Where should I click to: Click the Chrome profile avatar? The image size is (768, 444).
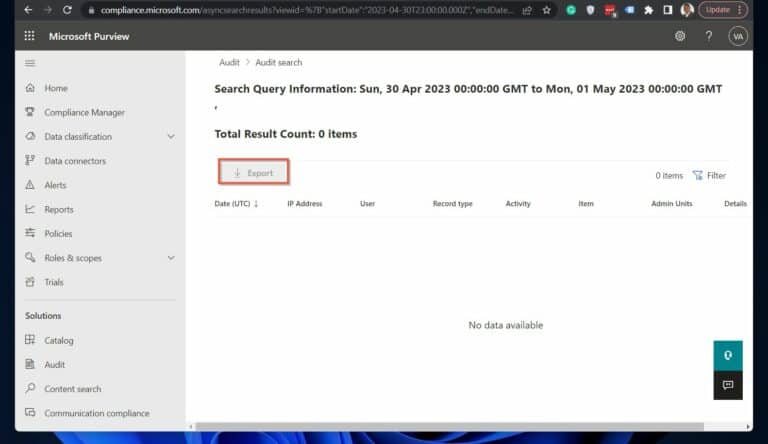coord(687,10)
